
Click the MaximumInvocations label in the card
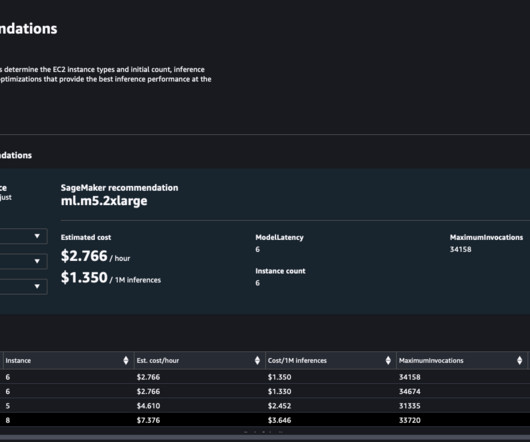[x=486, y=237]
